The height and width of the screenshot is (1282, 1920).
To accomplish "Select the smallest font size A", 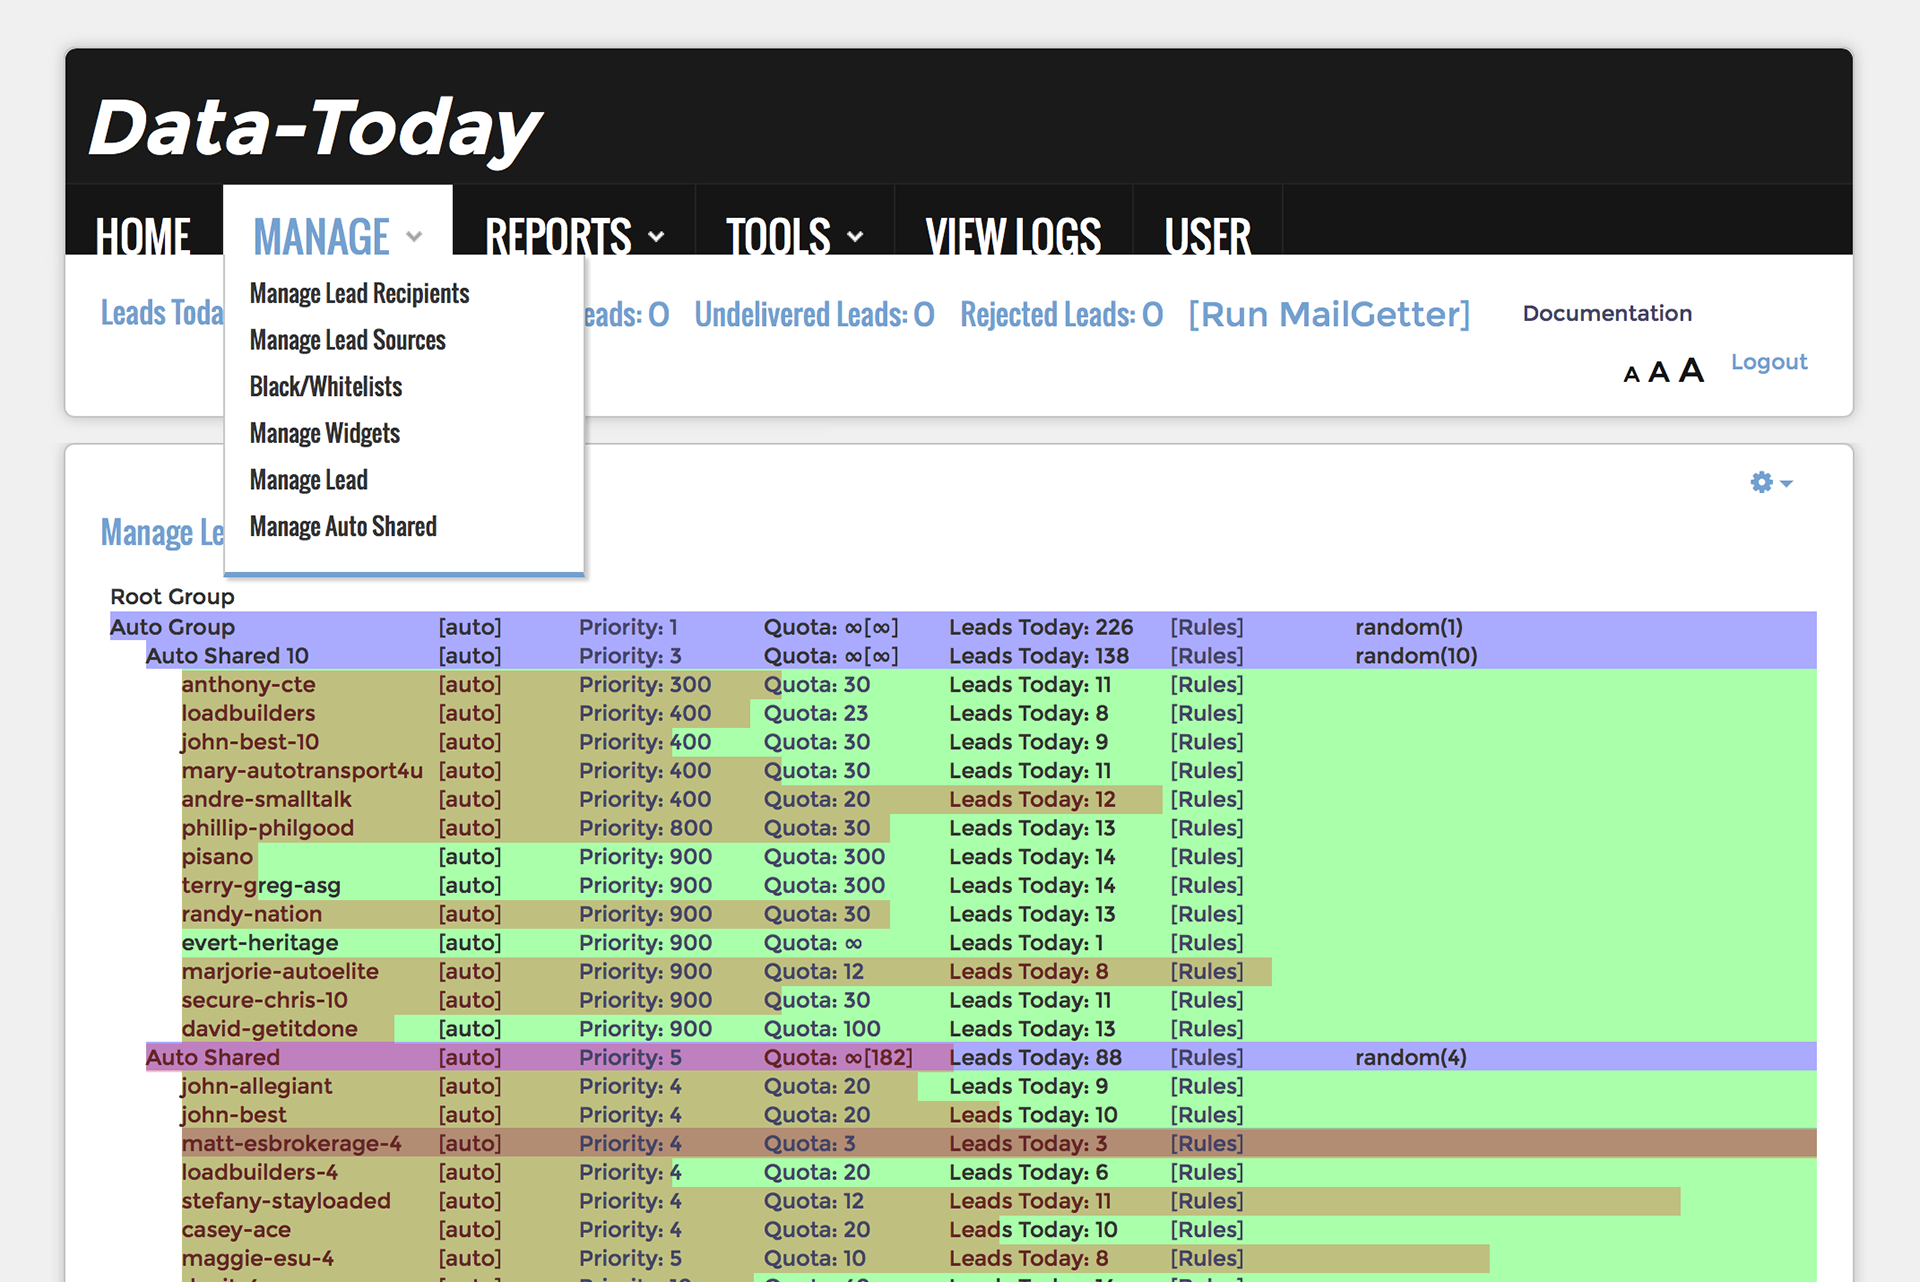I will click(x=1631, y=375).
